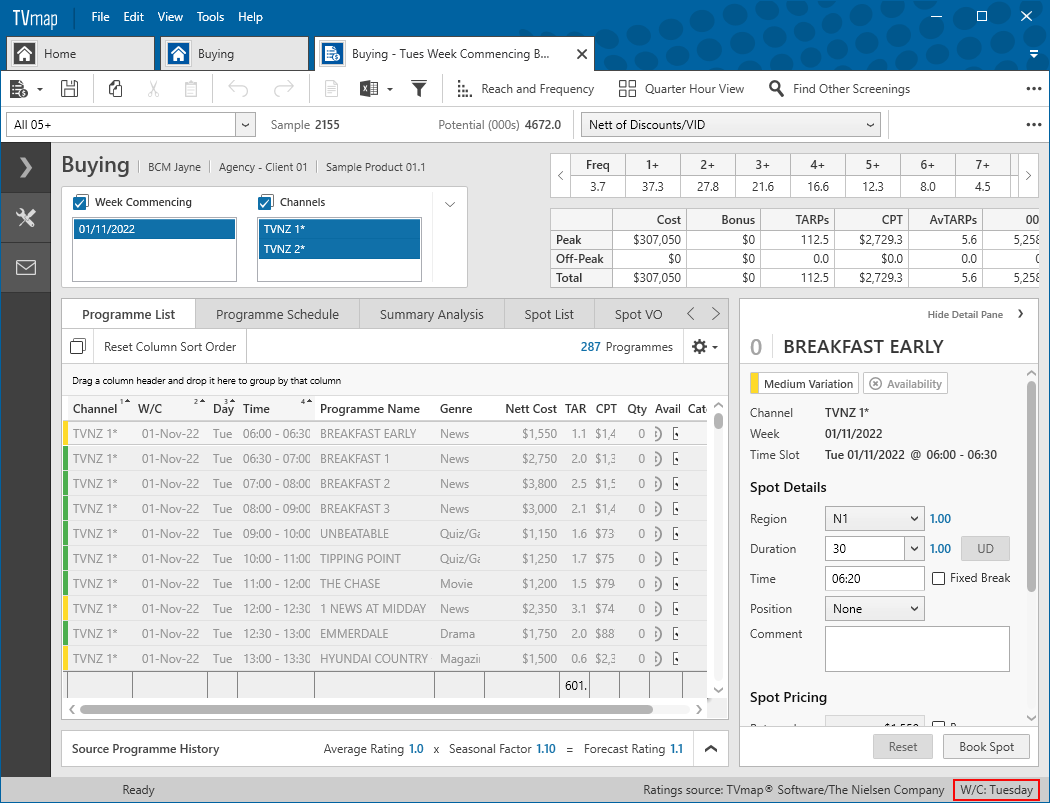
Task: Select week 01/11/2022 in Week Commencing list
Action: coord(155,229)
